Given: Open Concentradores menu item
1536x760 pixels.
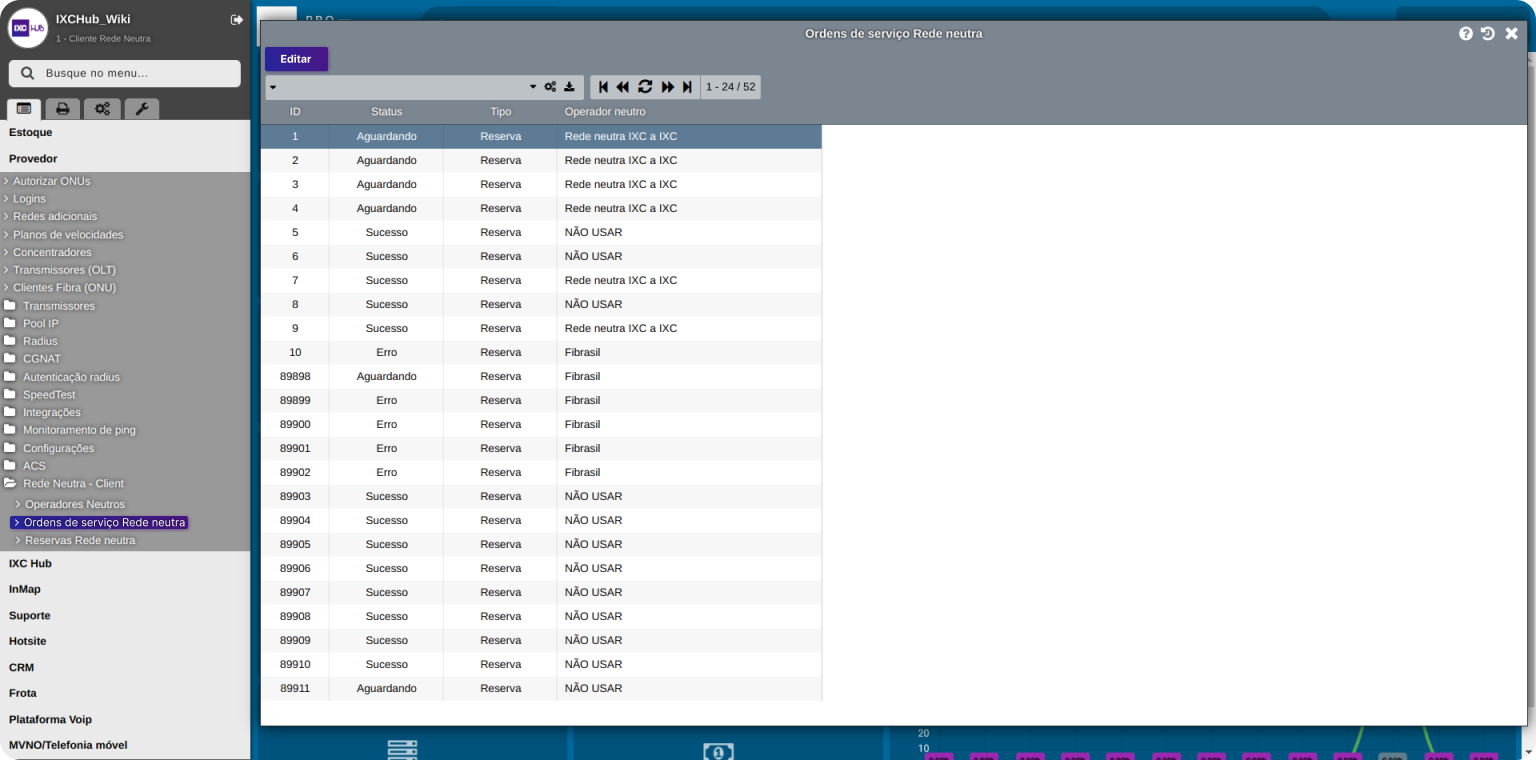Looking at the screenshot, I should 52,252.
